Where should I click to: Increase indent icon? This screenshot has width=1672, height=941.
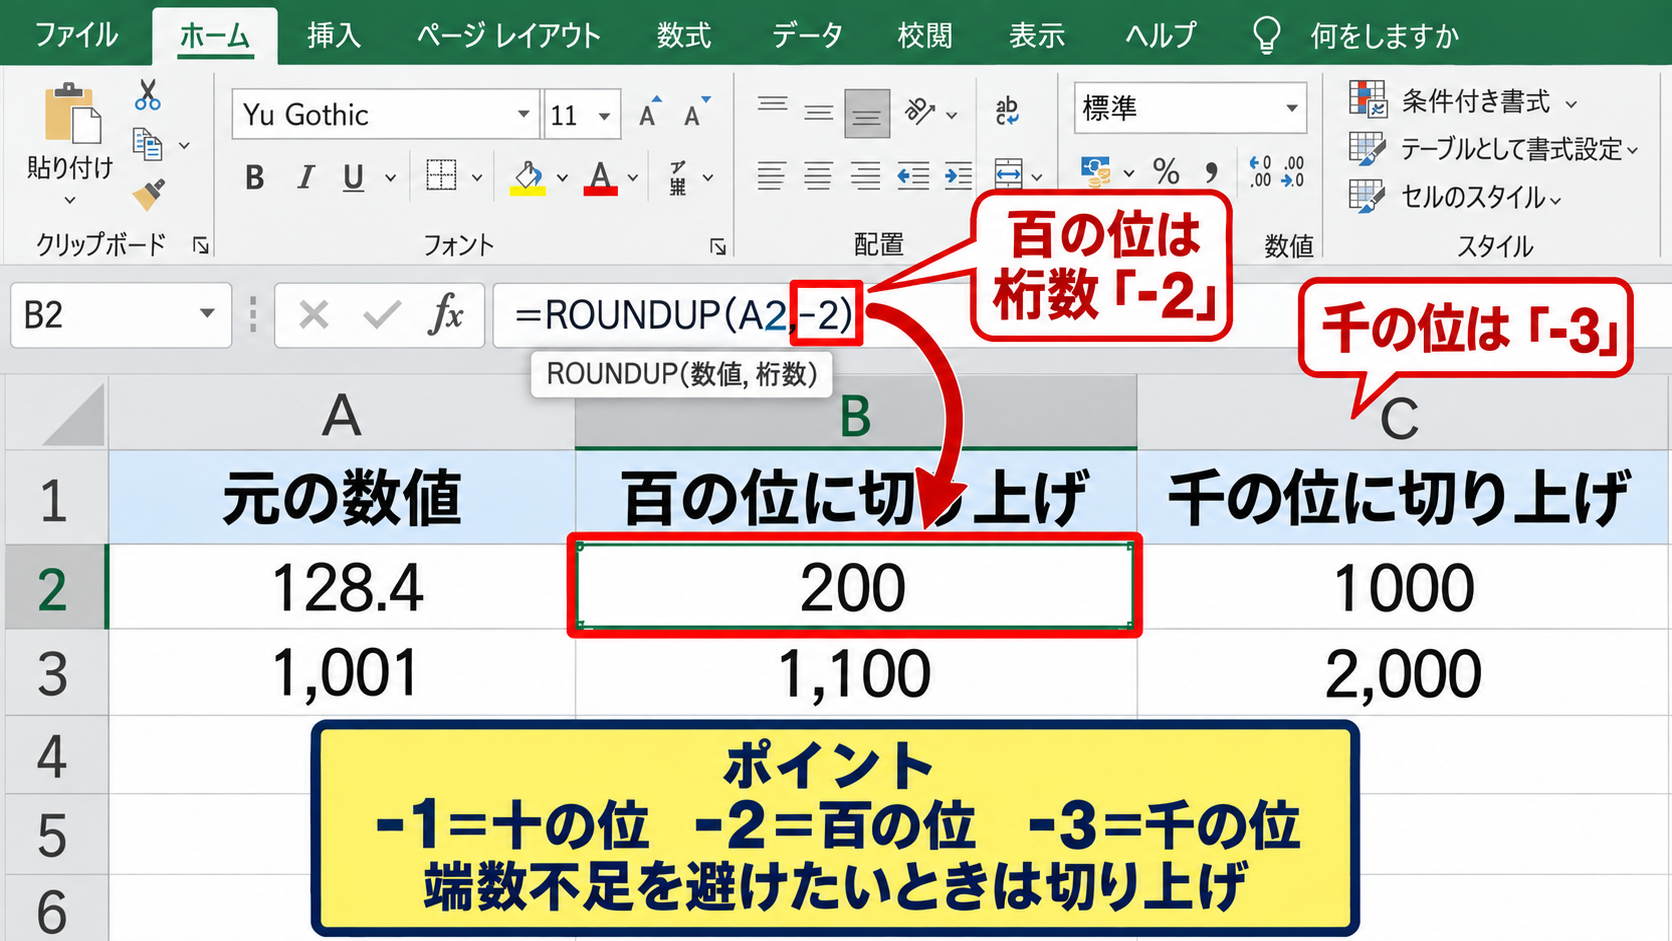tap(958, 176)
